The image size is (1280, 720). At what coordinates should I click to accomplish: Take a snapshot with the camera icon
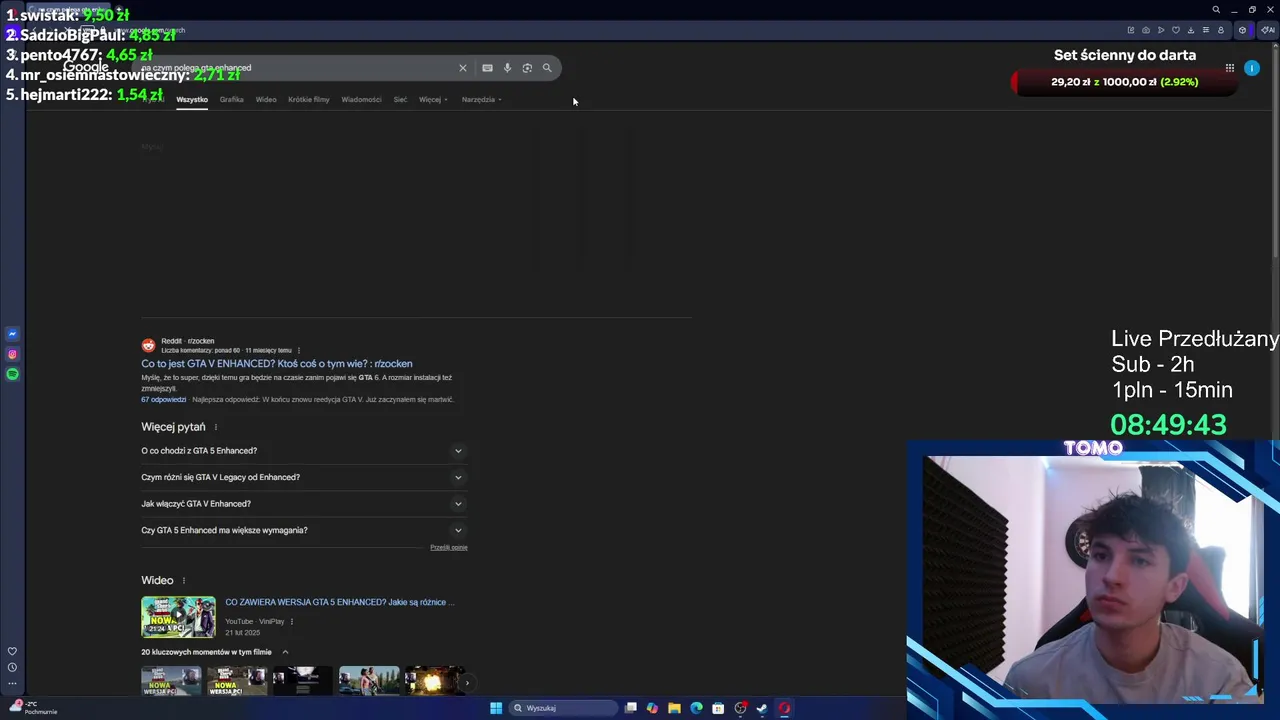[x=1146, y=30]
